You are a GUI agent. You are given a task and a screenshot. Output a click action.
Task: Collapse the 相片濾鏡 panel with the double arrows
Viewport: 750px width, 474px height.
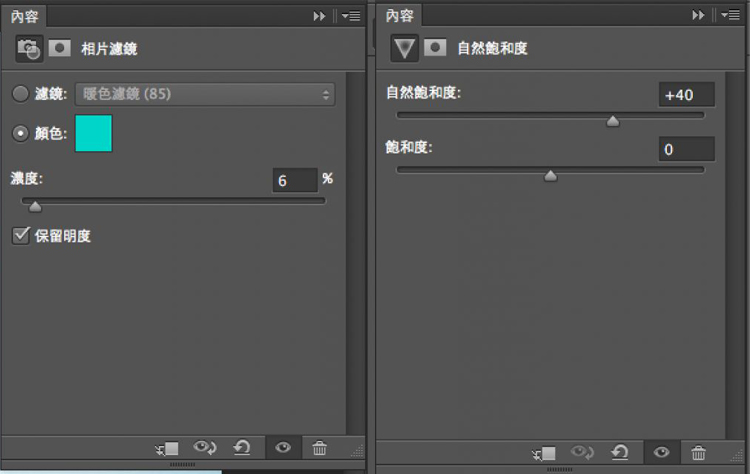[x=319, y=17]
